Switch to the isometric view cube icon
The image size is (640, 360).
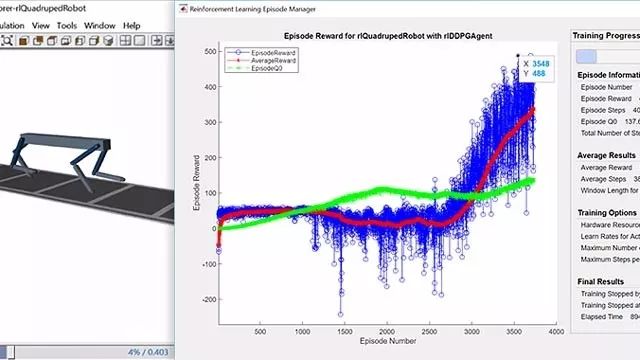(108, 41)
